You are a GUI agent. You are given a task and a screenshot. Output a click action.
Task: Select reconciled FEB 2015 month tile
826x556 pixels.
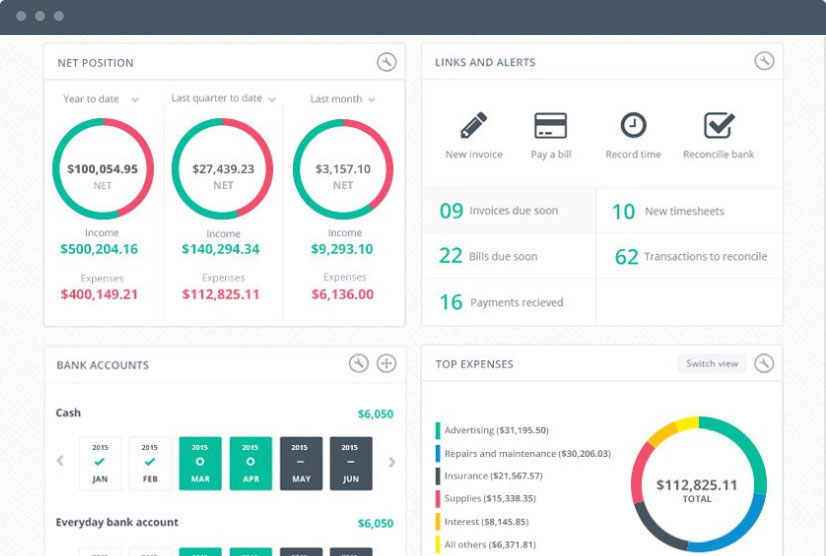pos(150,463)
